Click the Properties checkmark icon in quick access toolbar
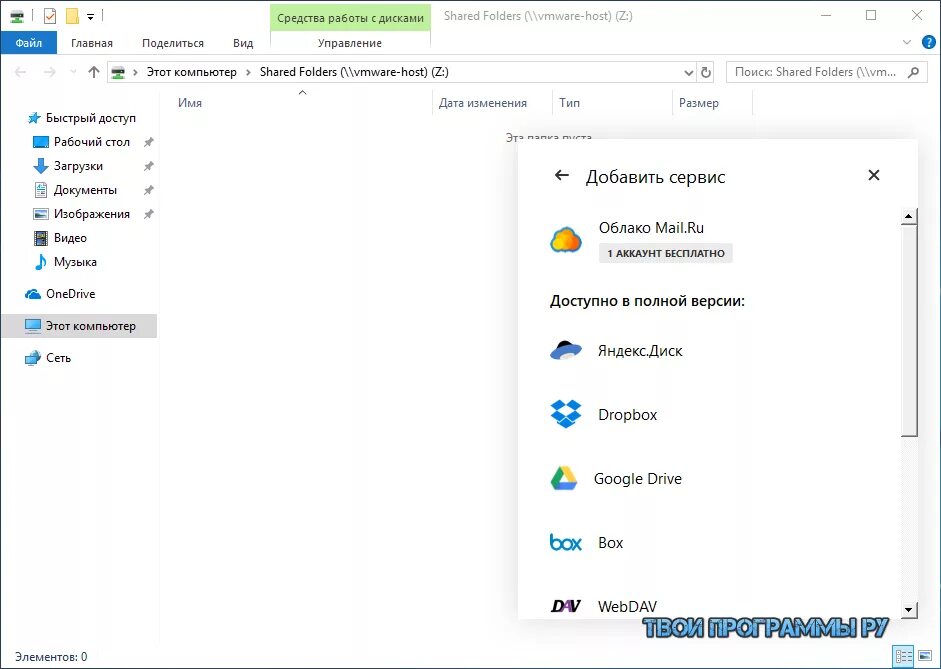This screenshot has height=669, width=941. [x=50, y=16]
